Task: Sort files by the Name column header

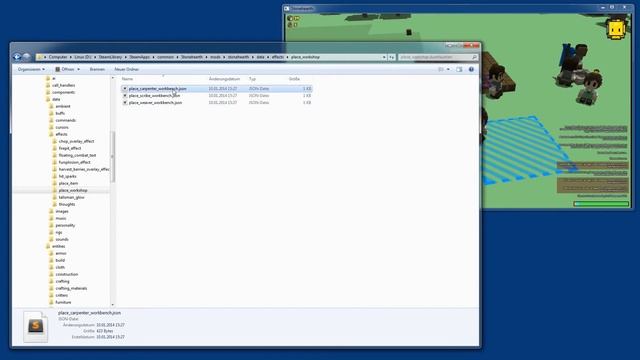Action: click(x=127, y=79)
